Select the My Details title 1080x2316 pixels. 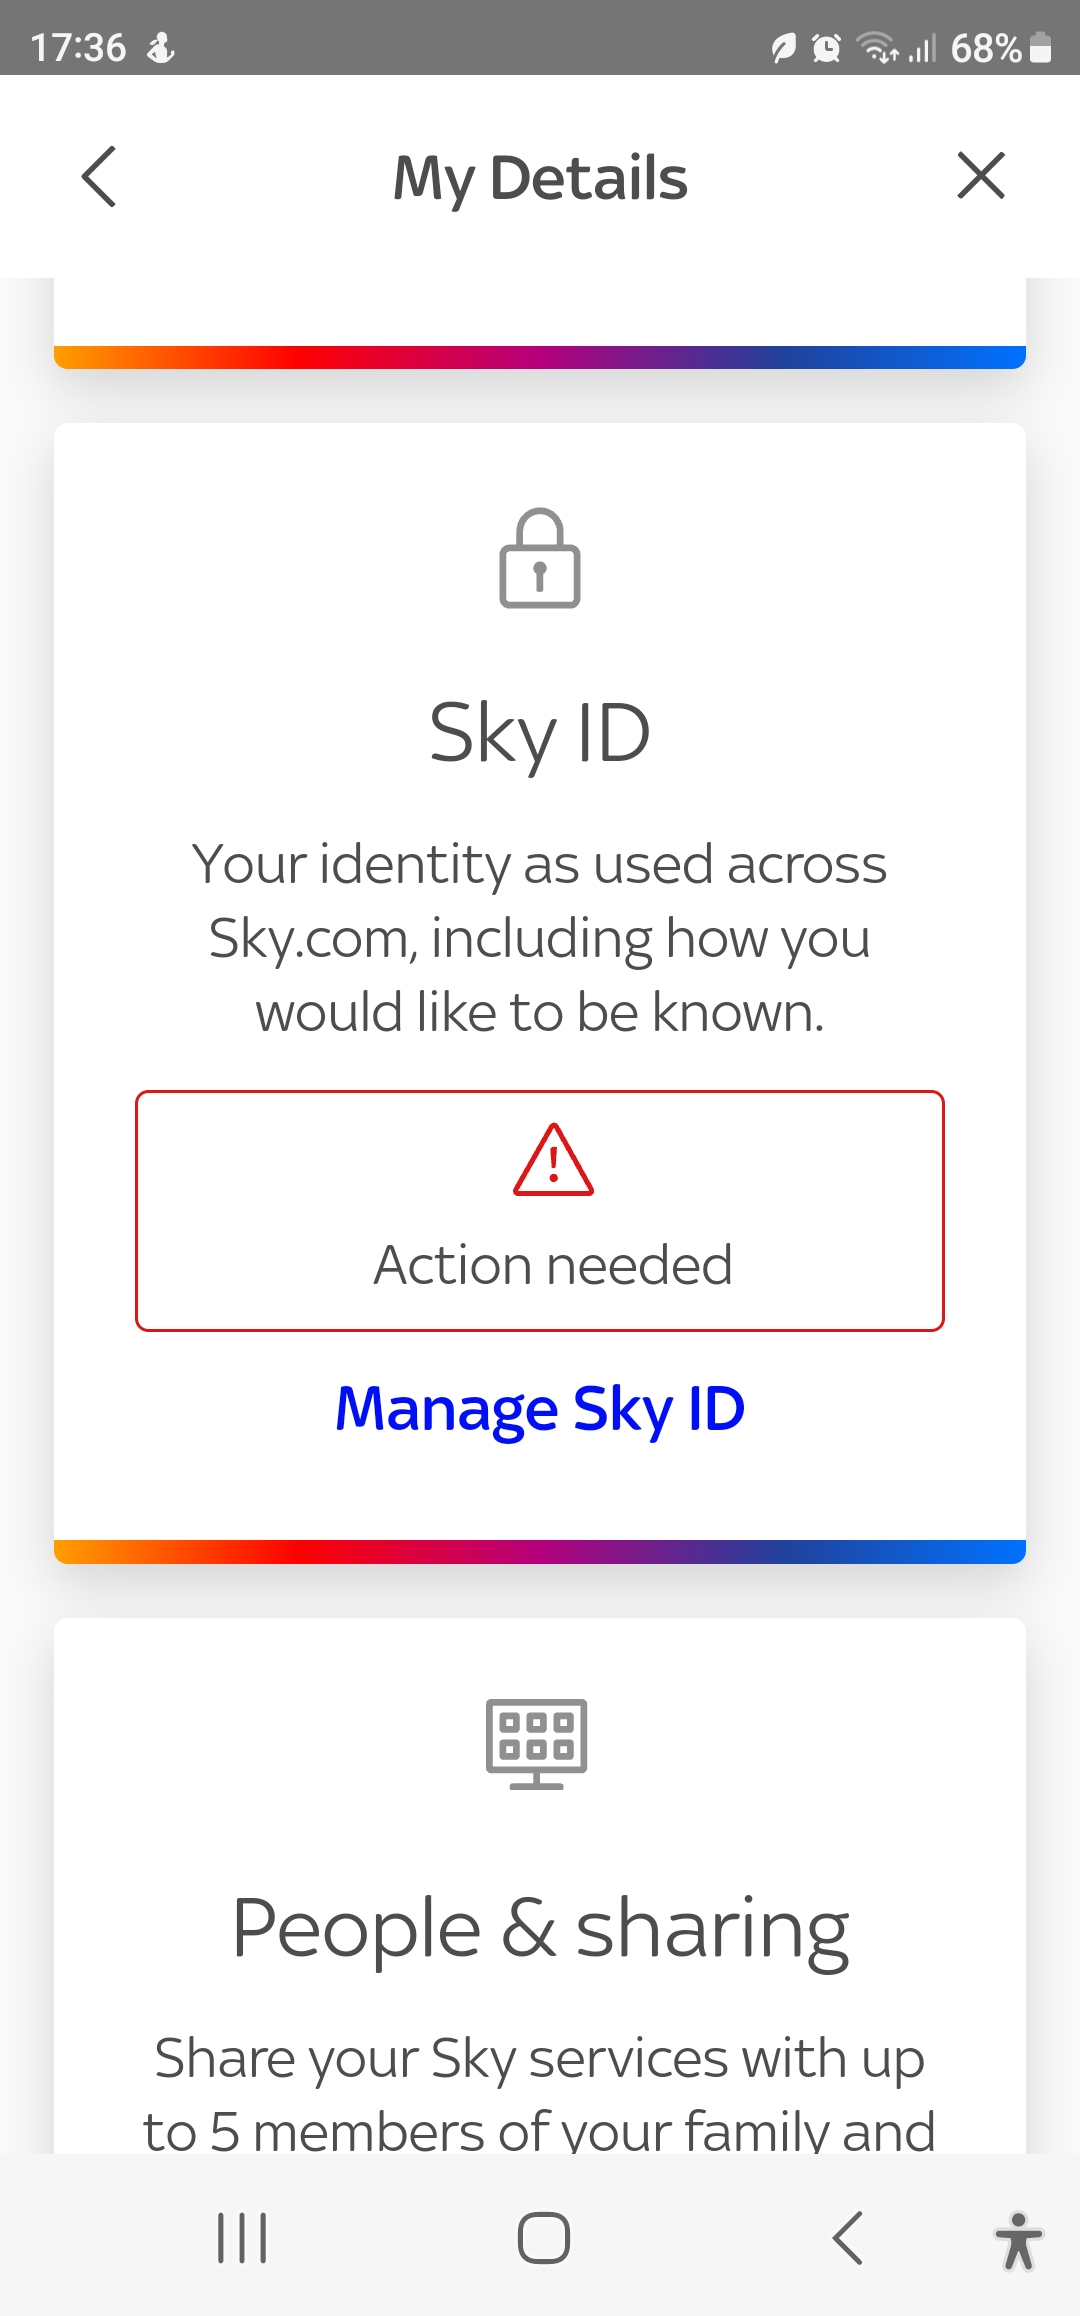coord(540,176)
